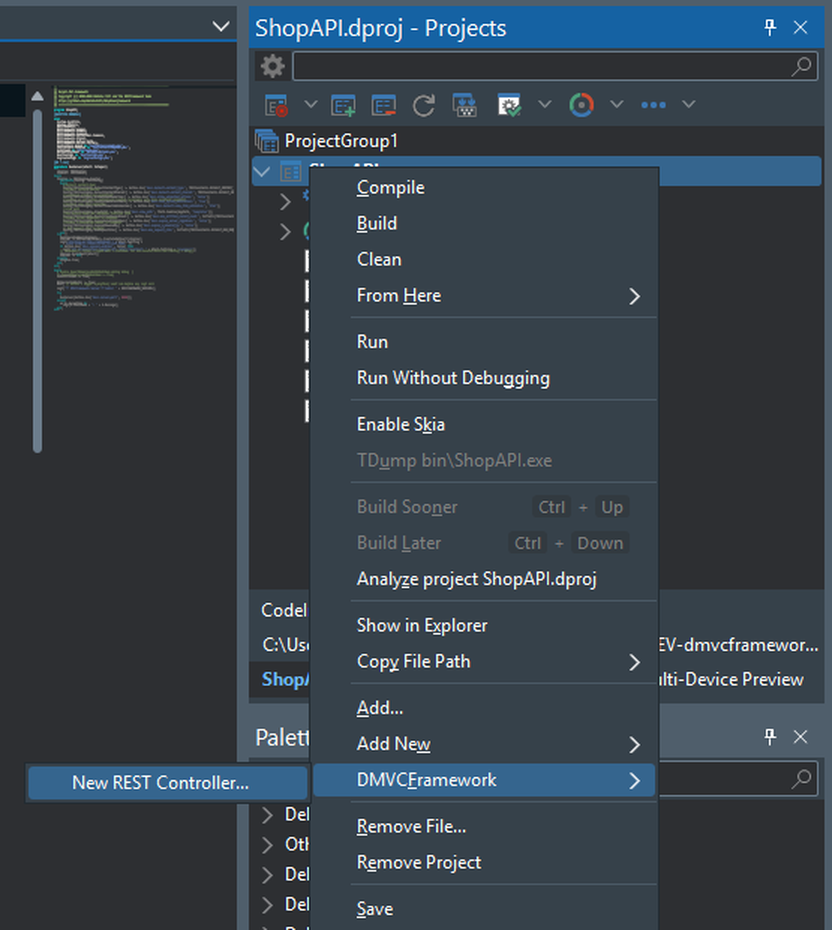Viewport: 832px width, 930px height.
Task: Click the Add New Project icon
Action: (343, 105)
